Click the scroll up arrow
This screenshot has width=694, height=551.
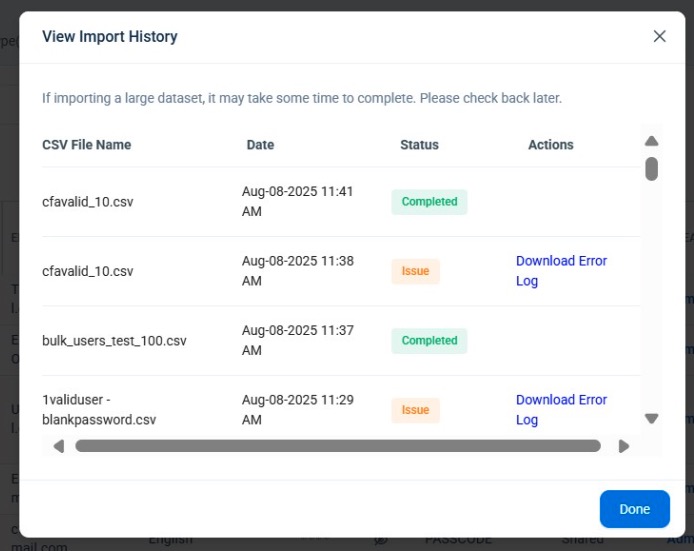point(652,141)
